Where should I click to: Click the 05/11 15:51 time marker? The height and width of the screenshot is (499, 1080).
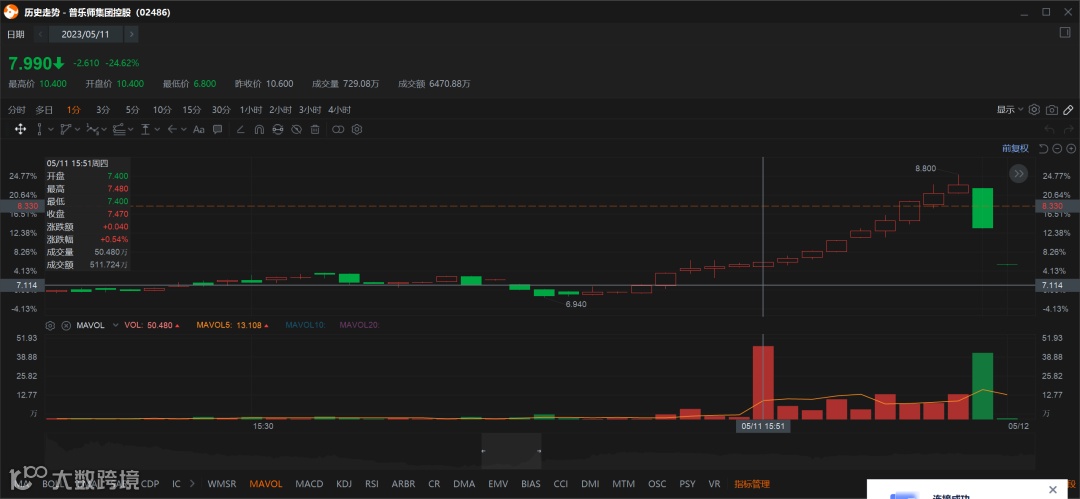click(x=763, y=427)
